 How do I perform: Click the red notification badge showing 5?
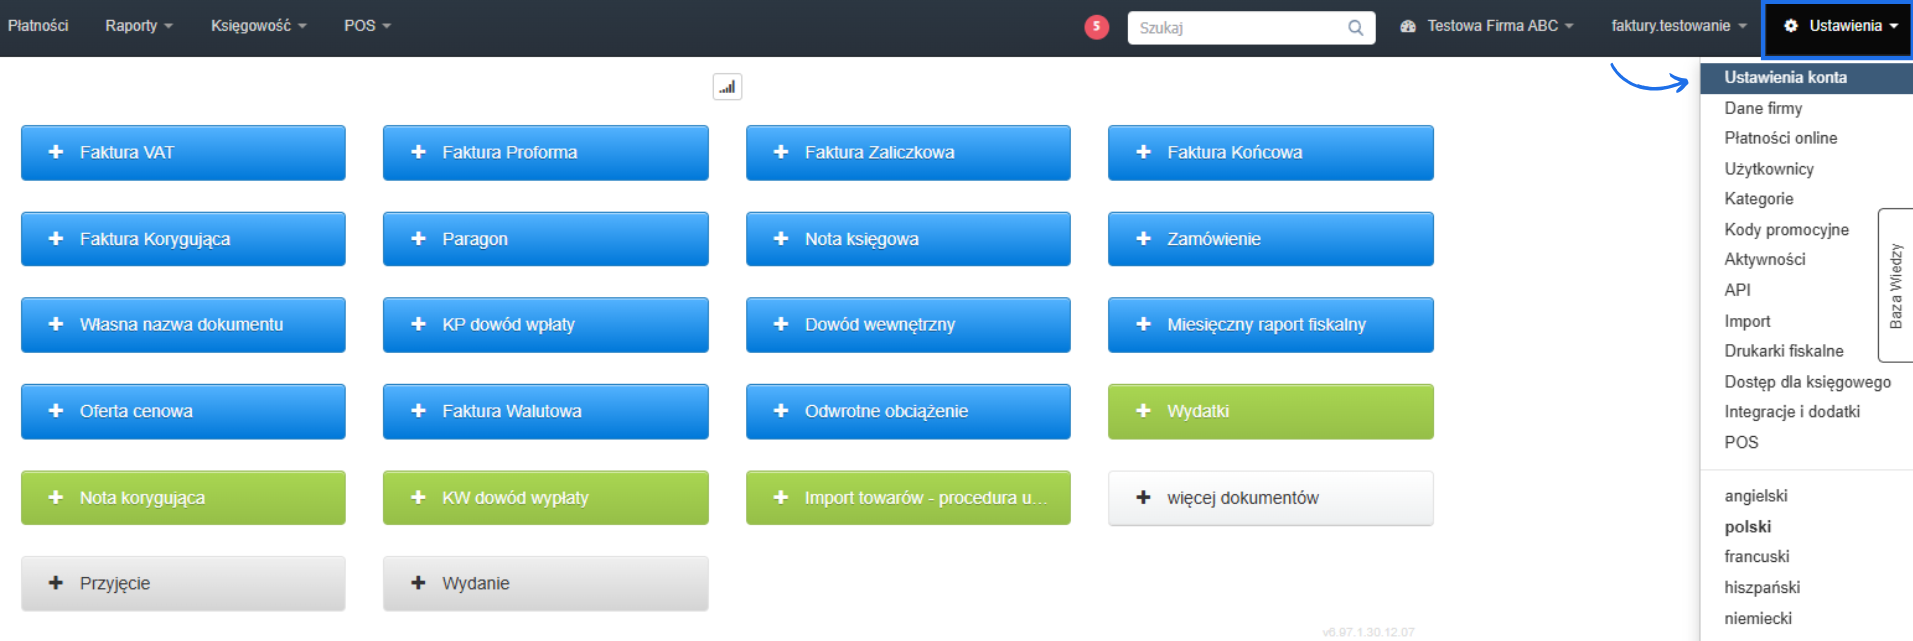(1096, 27)
